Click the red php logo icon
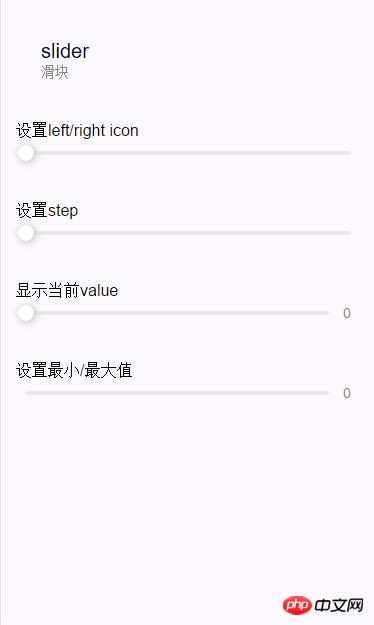The width and height of the screenshot is (374, 625). 297,605
